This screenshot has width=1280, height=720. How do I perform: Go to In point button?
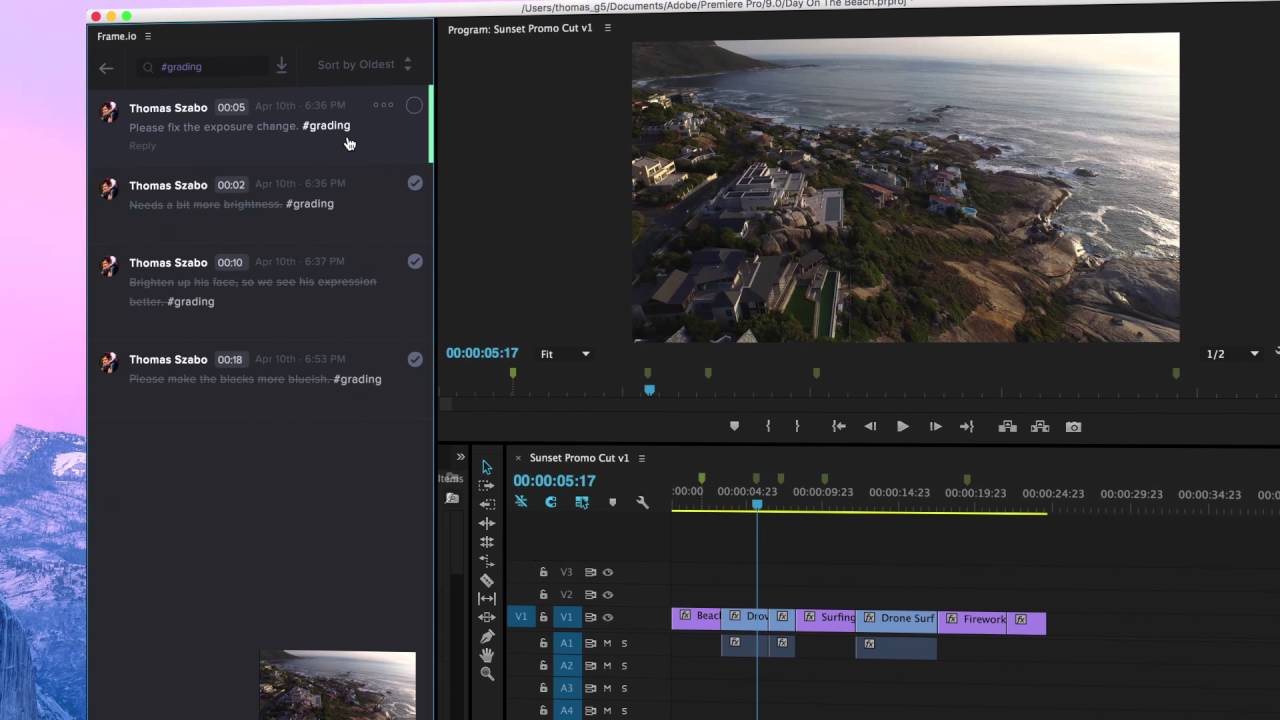click(x=839, y=426)
